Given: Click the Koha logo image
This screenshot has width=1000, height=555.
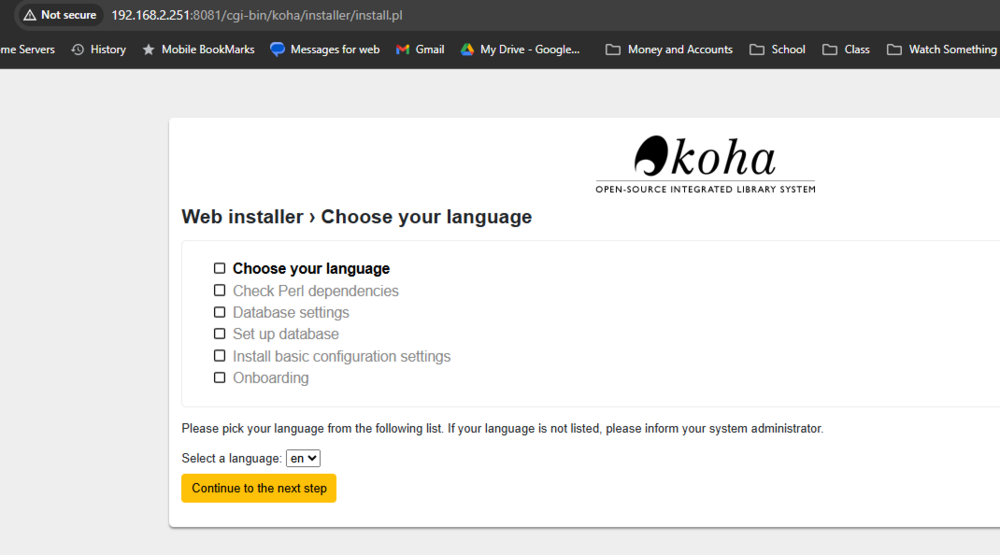Looking at the screenshot, I should [x=705, y=164].
